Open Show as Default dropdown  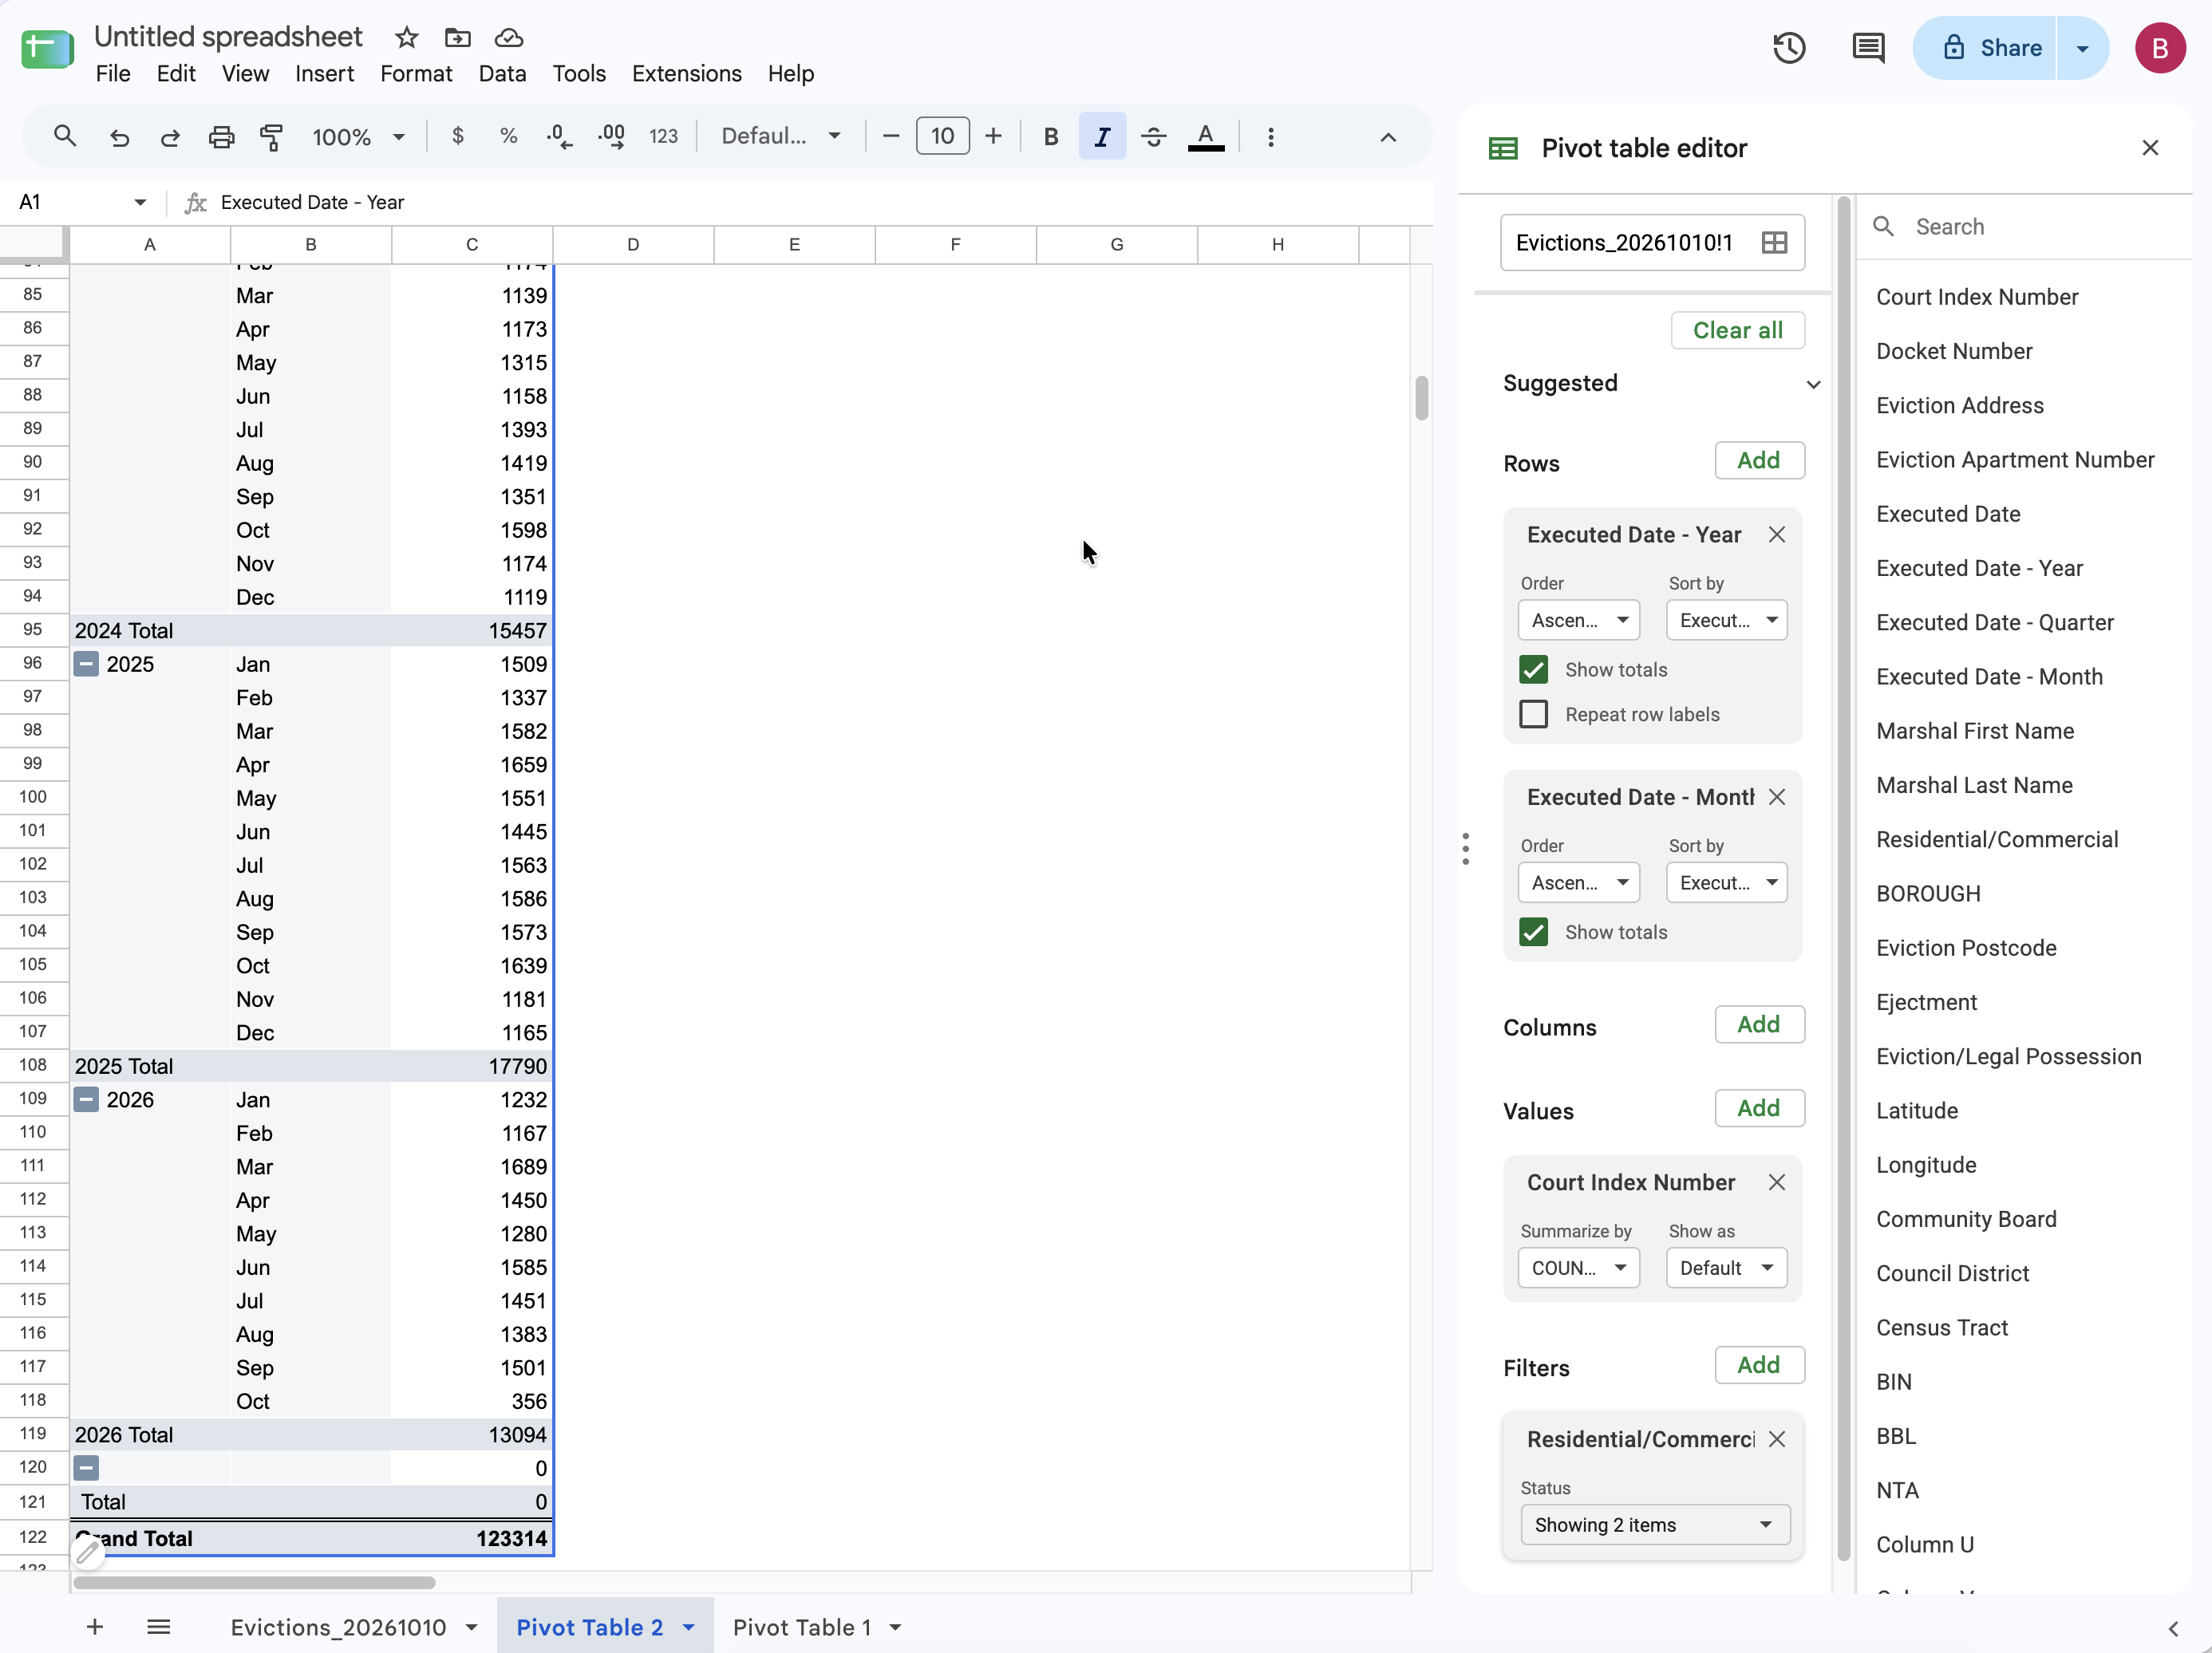[1726, 1268]
